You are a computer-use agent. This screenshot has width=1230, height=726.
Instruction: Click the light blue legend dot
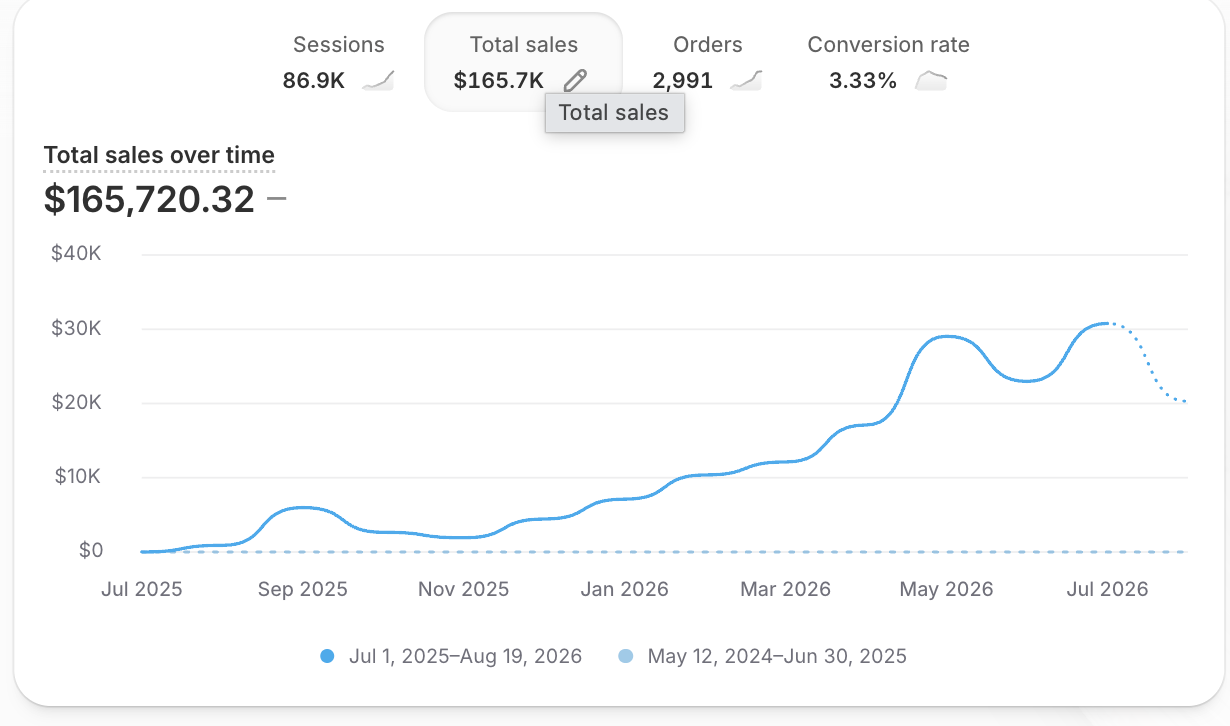tap(626, 657)
